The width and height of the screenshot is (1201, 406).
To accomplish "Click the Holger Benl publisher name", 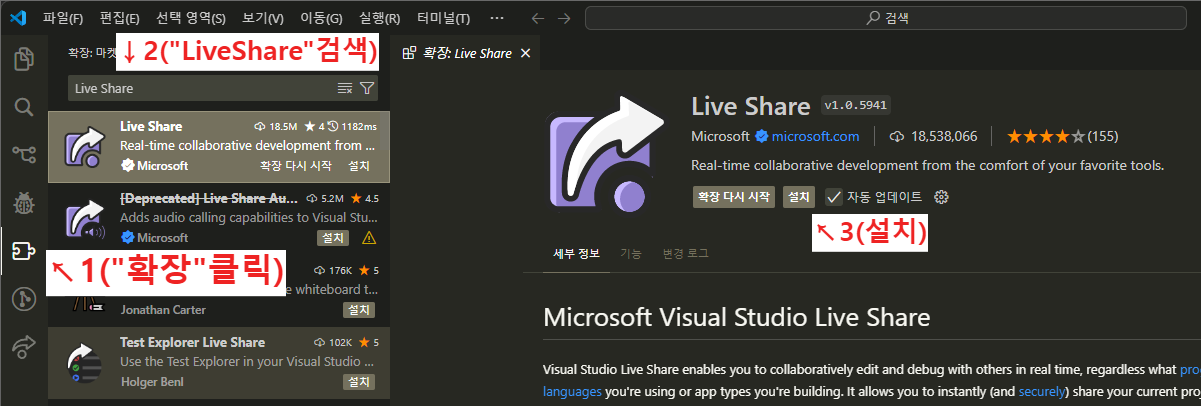I will coord(152,382).
